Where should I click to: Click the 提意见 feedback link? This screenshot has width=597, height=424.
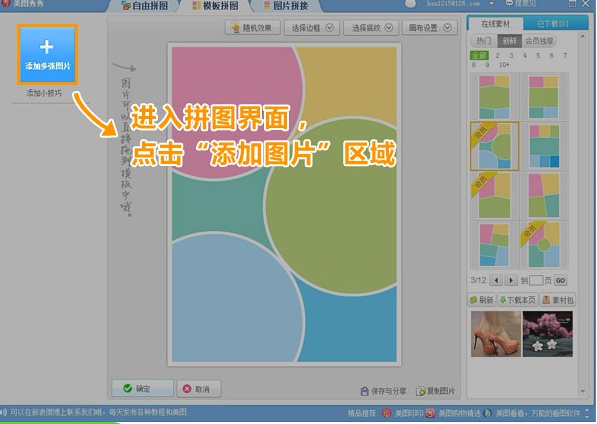pyautogui.click(x=520, y=3)
